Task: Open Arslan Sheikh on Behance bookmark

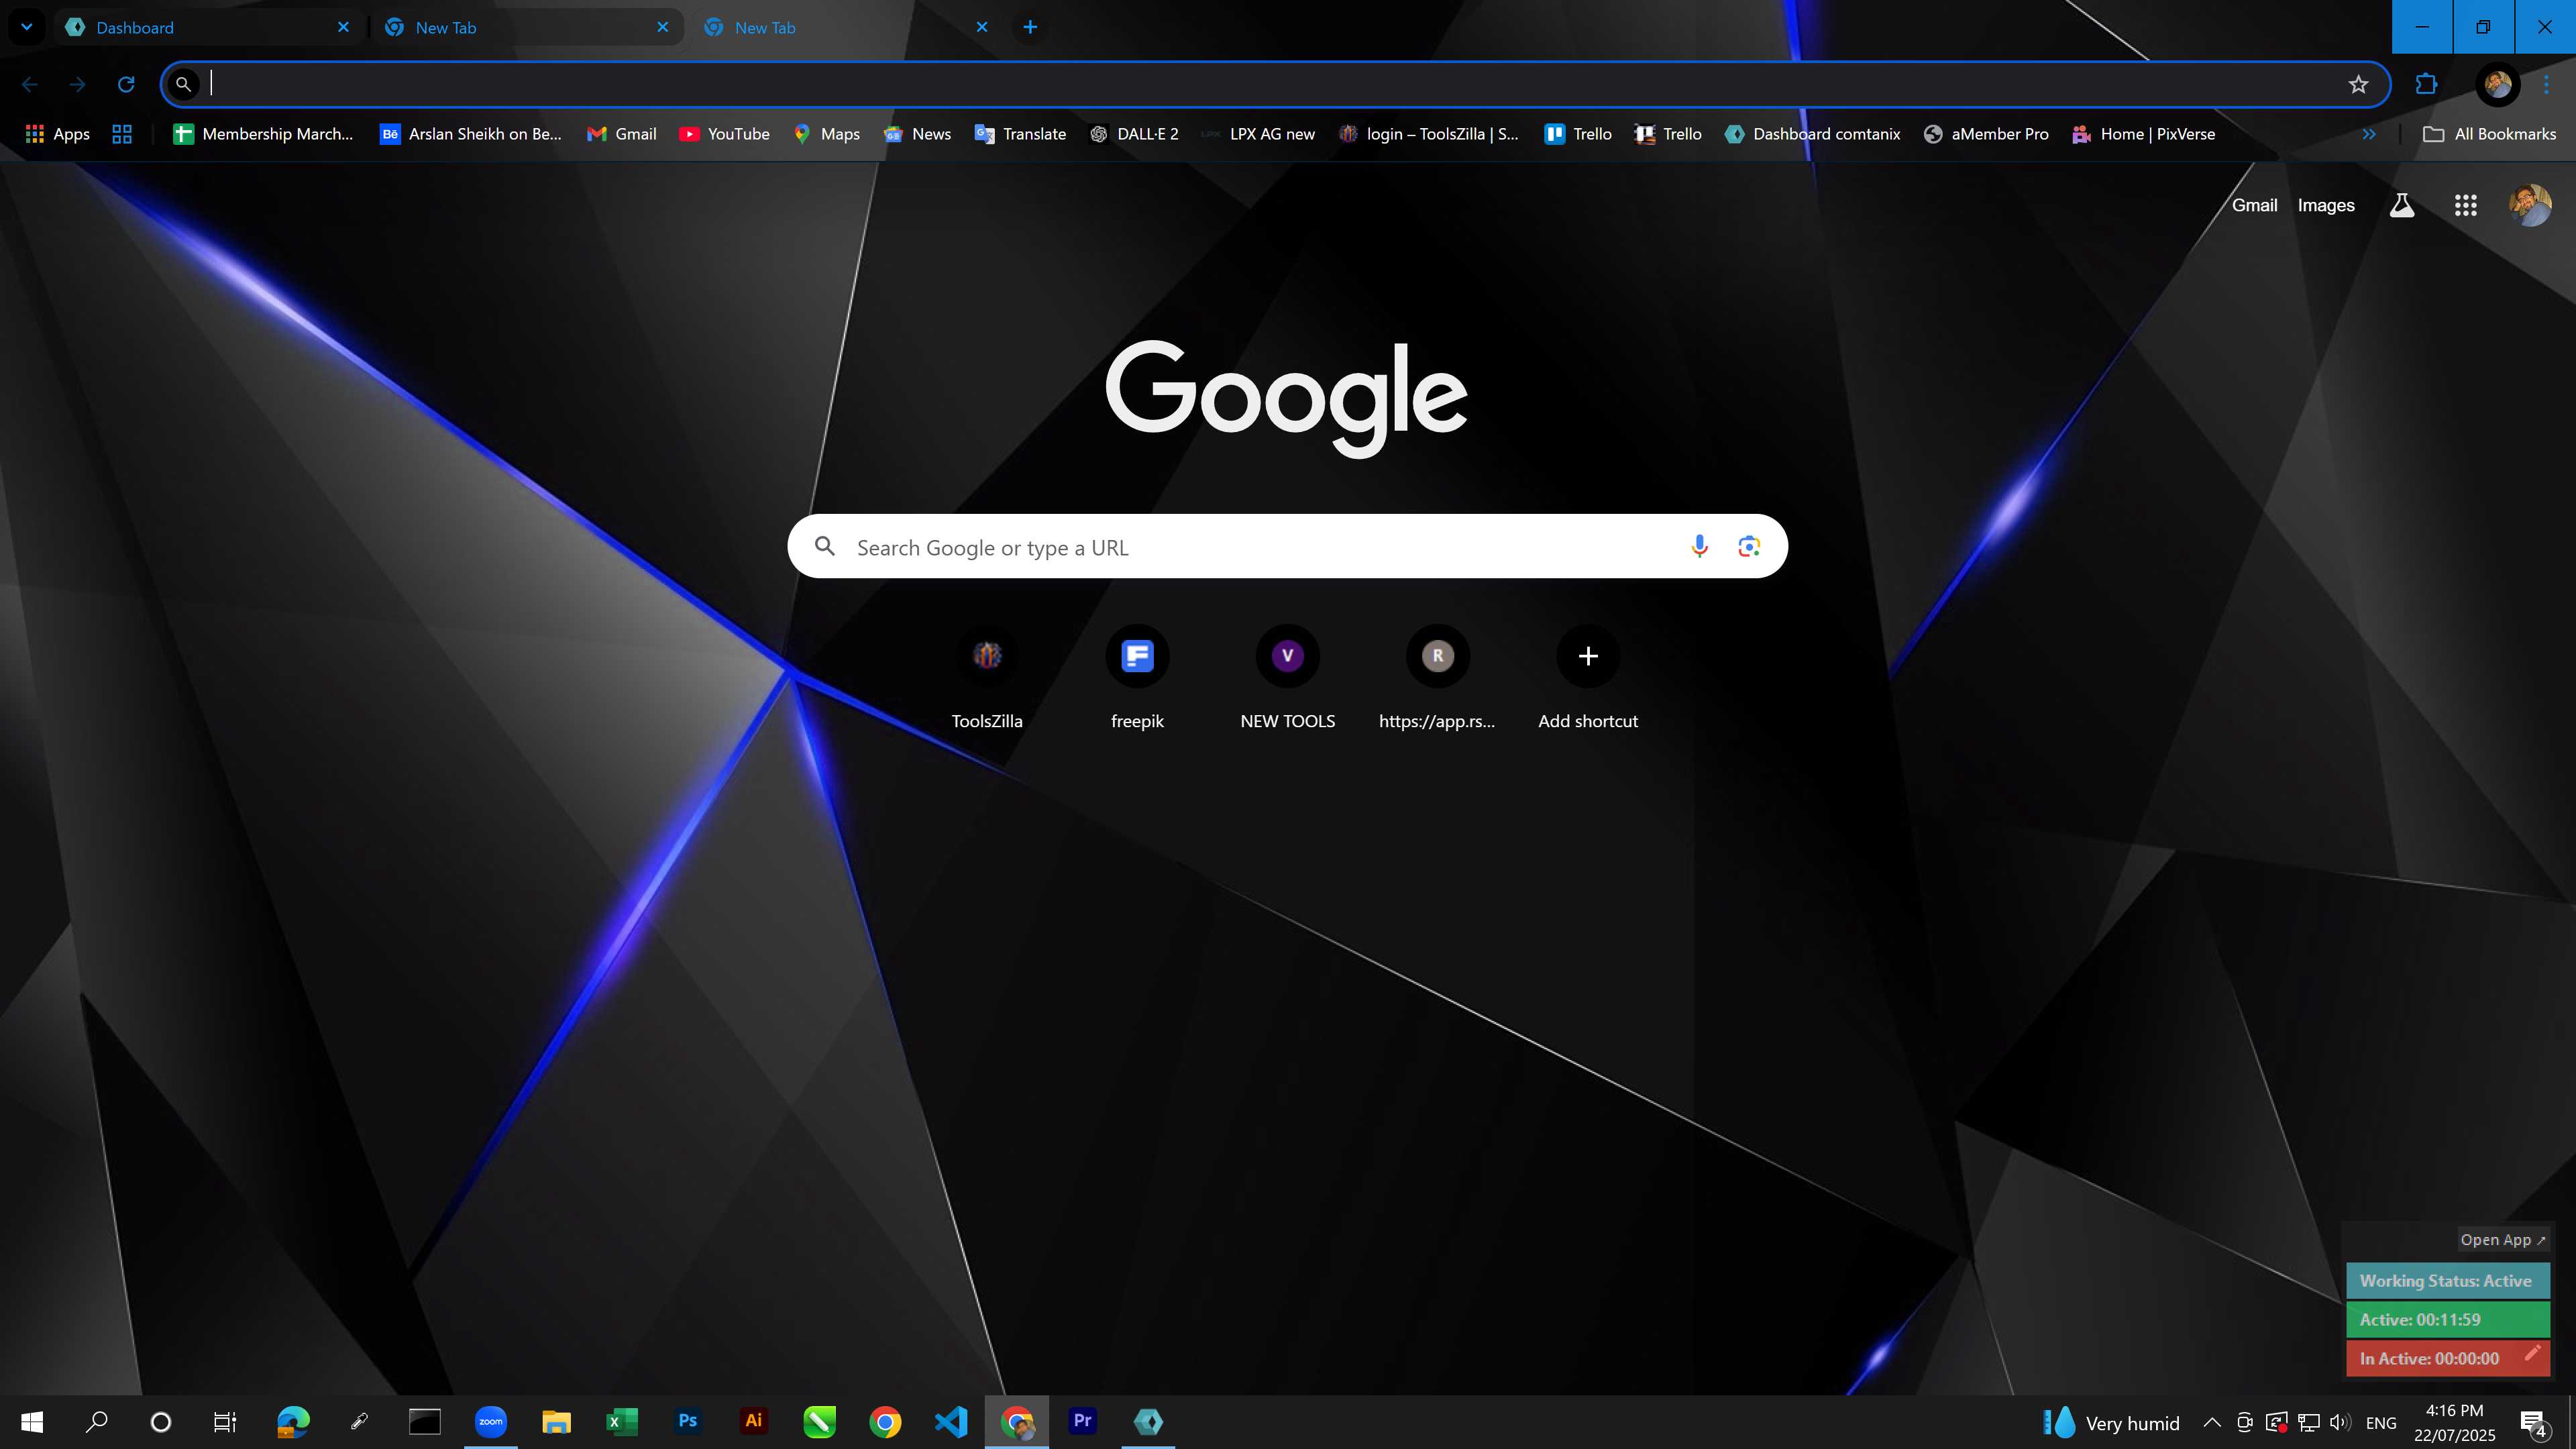Action: [x=471, y=134]
